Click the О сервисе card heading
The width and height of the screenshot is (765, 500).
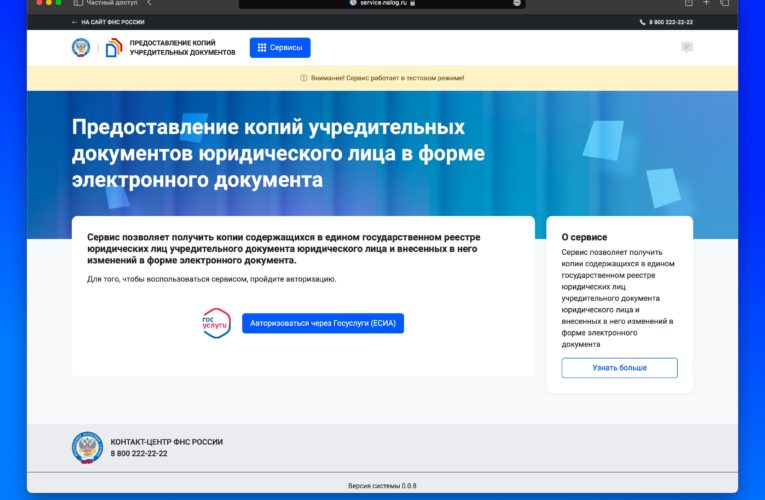[584, 238]
